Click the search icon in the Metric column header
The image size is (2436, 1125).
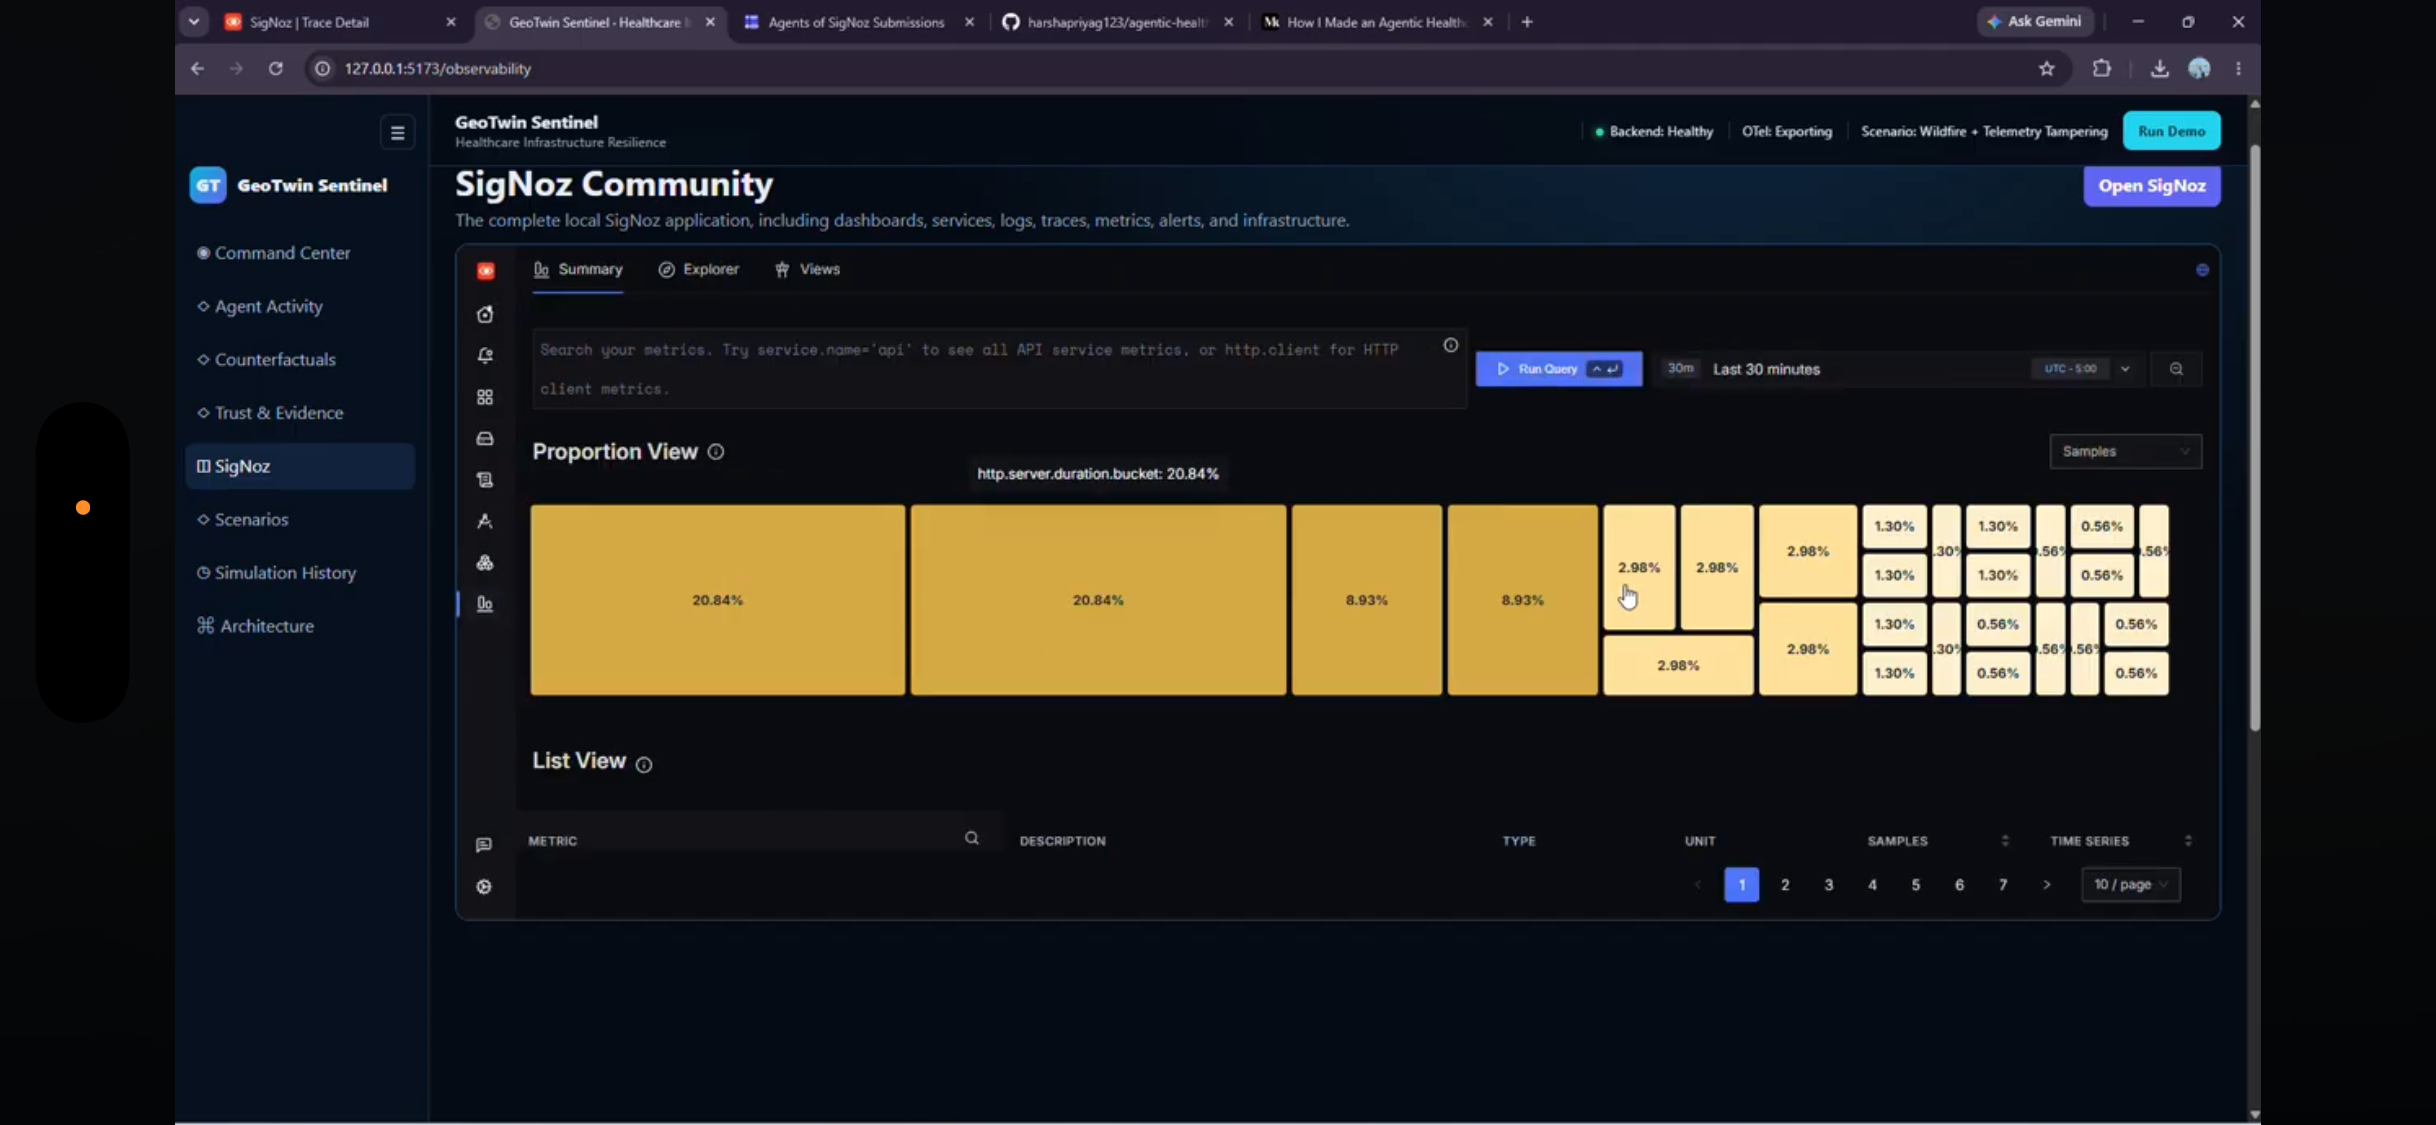(x=972, y=839)
